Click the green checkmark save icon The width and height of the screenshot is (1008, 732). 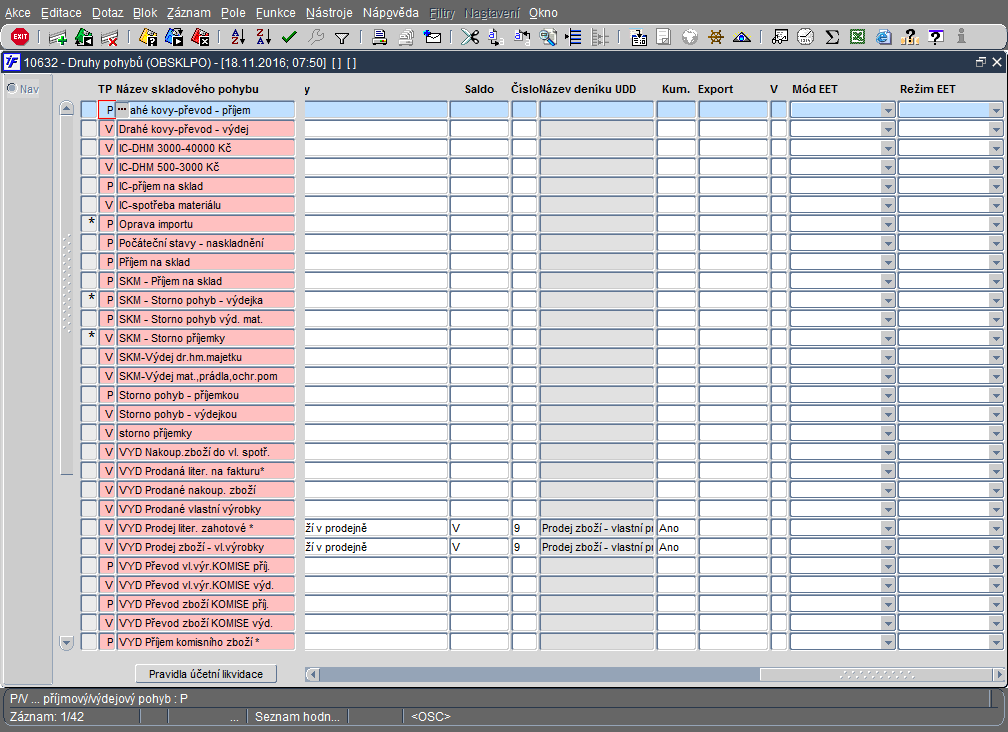[289, 37]
